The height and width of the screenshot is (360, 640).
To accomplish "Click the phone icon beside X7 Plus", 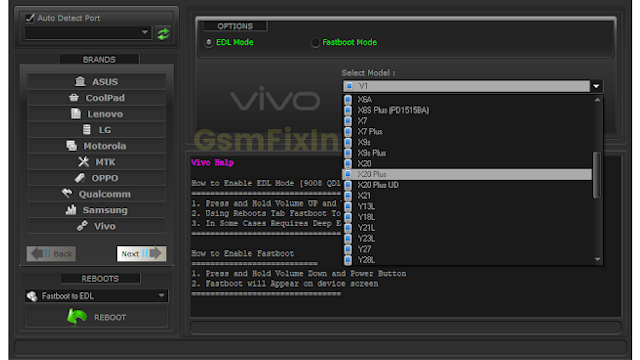I will click(348, 131).
